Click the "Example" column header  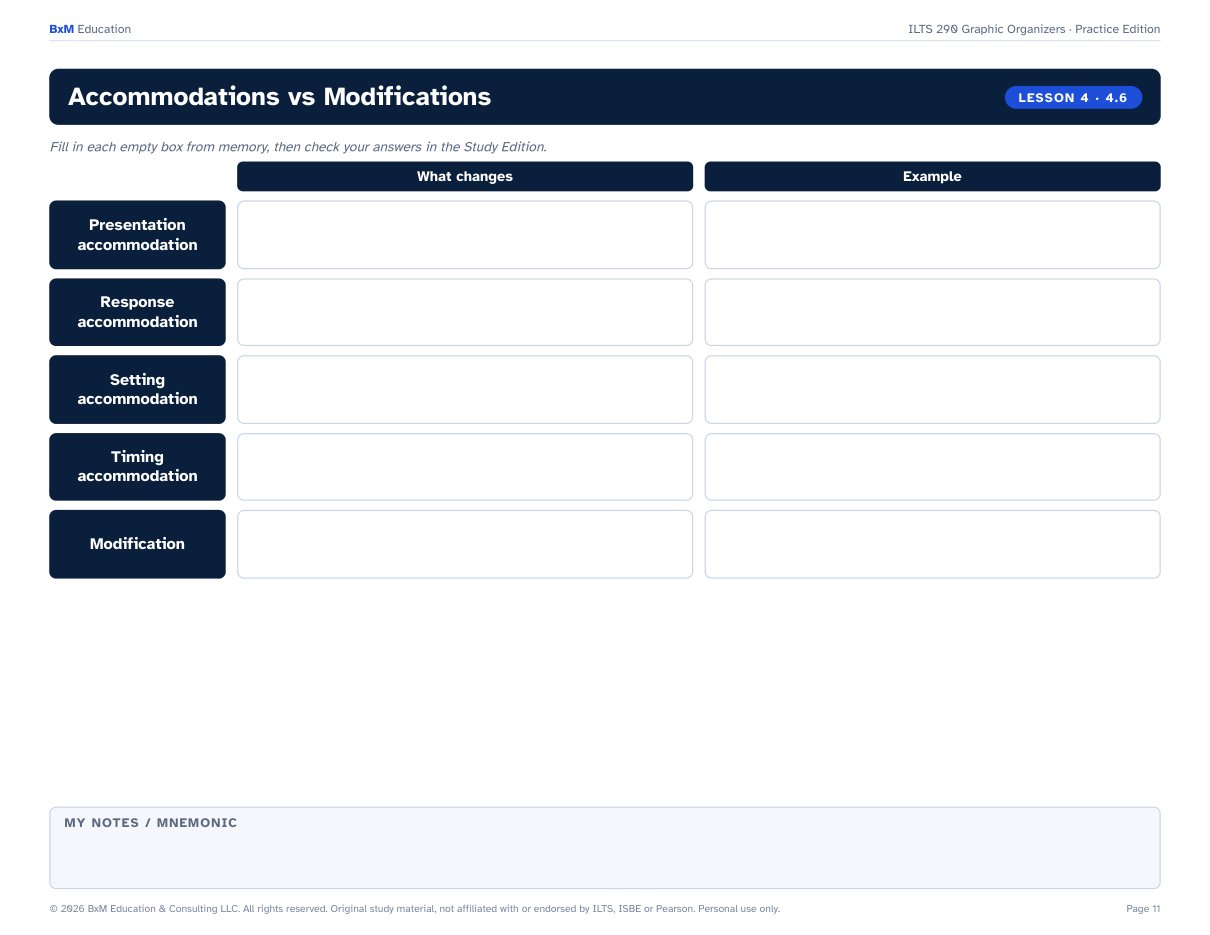click(932, 176)
